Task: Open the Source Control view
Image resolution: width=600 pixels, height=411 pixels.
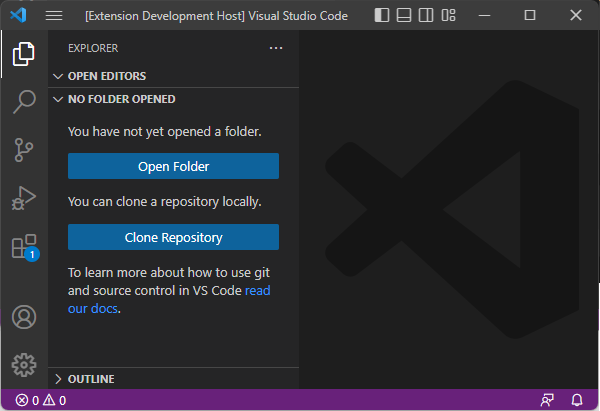Action: (x=24, y=150)
